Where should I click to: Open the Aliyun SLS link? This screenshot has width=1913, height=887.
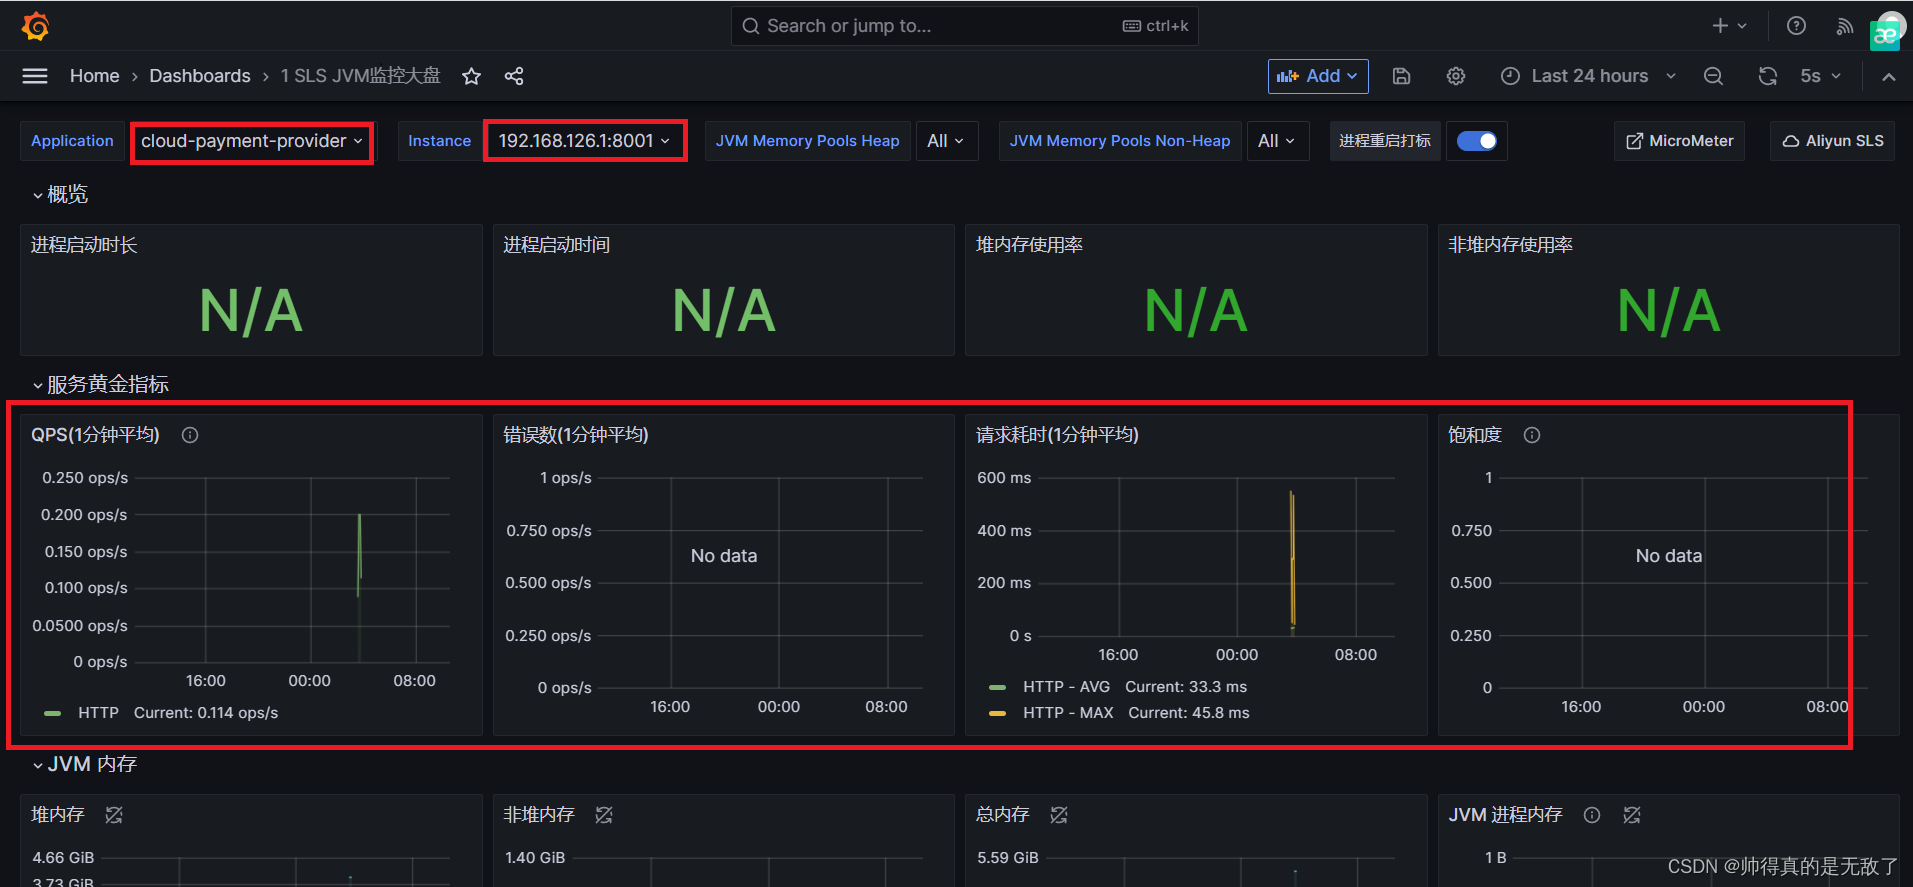pos(1832,141)
